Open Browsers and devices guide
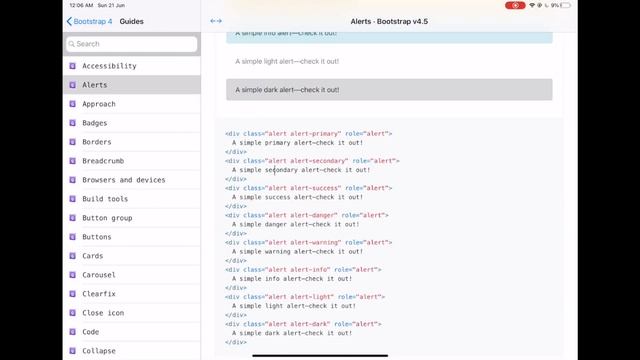The height and width of the screenshot is (360, 640). click(132, 180)
